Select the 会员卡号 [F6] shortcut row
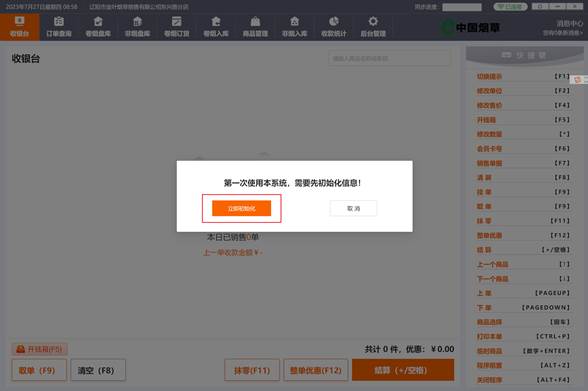 click(x=523, y=149)
